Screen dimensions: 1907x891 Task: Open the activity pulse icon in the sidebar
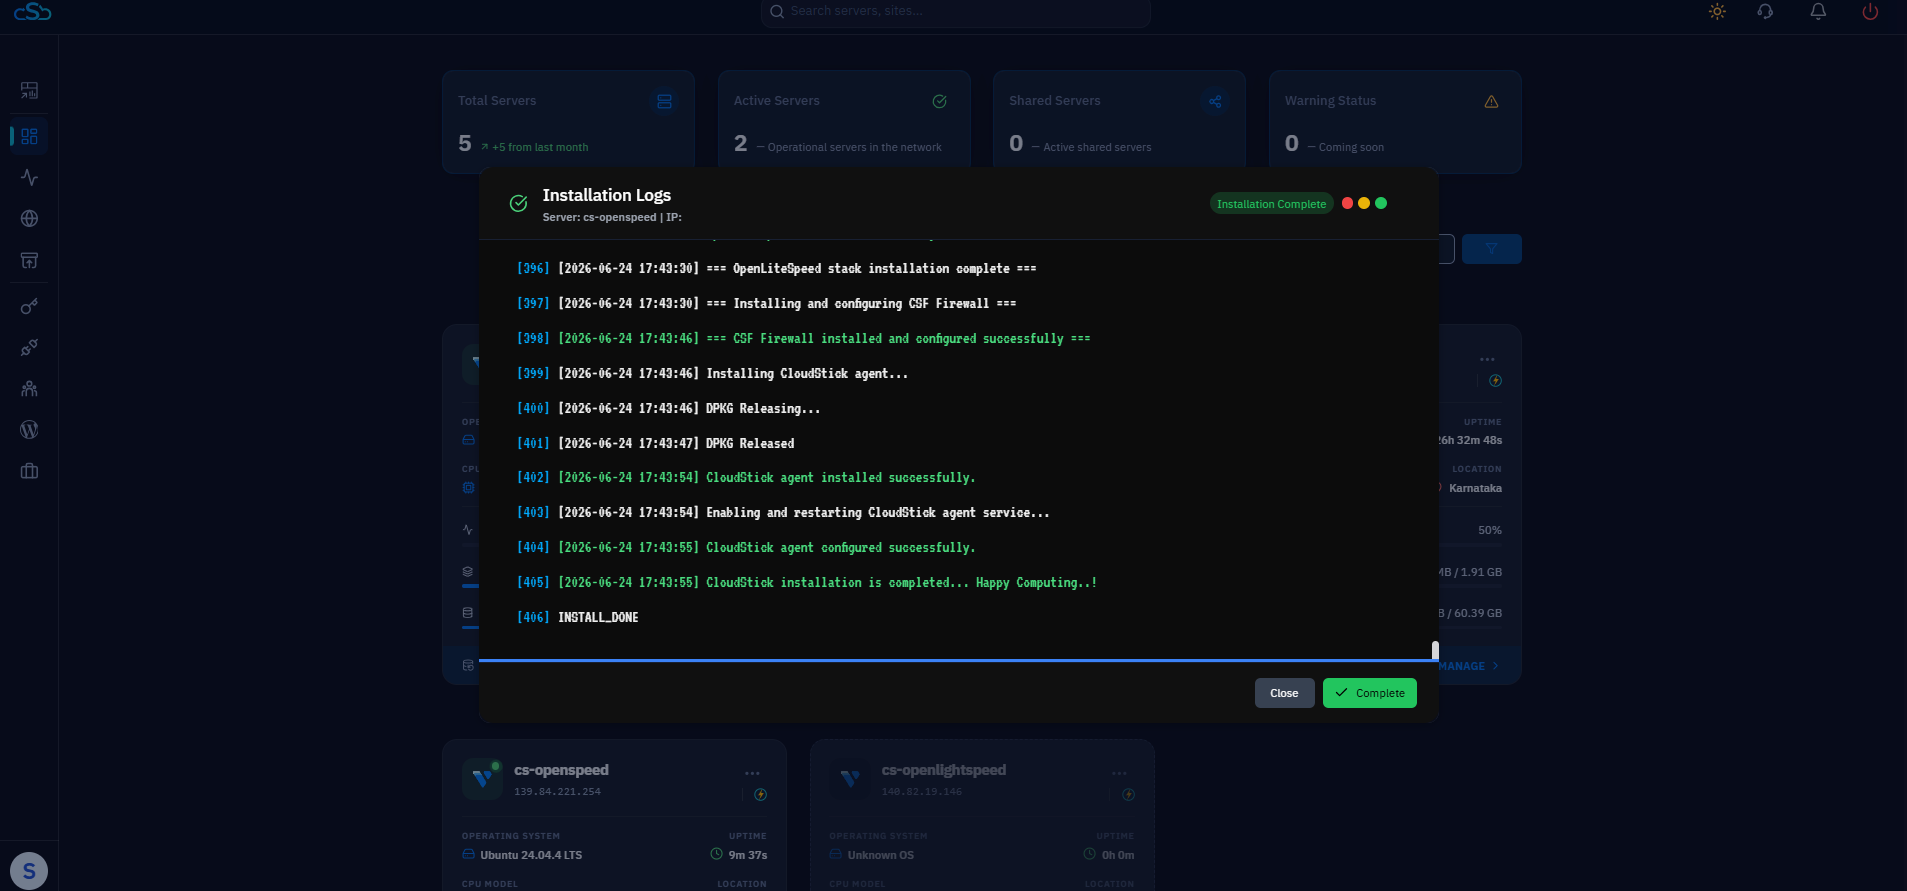[x=29, y=177]
